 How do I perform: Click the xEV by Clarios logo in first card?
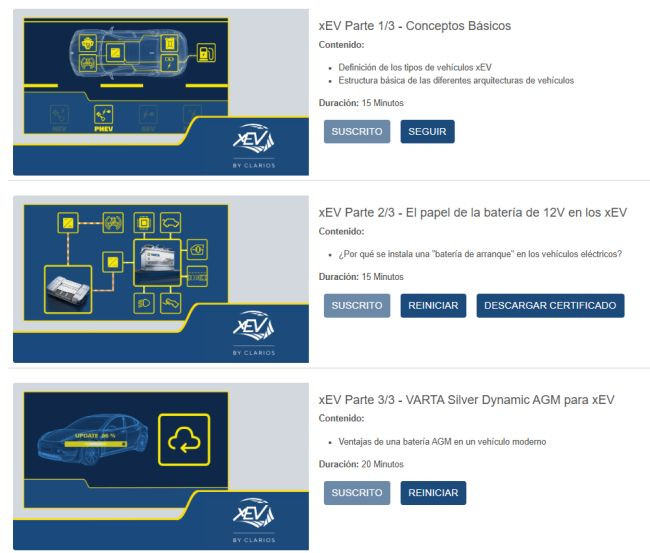click(253, 145)
